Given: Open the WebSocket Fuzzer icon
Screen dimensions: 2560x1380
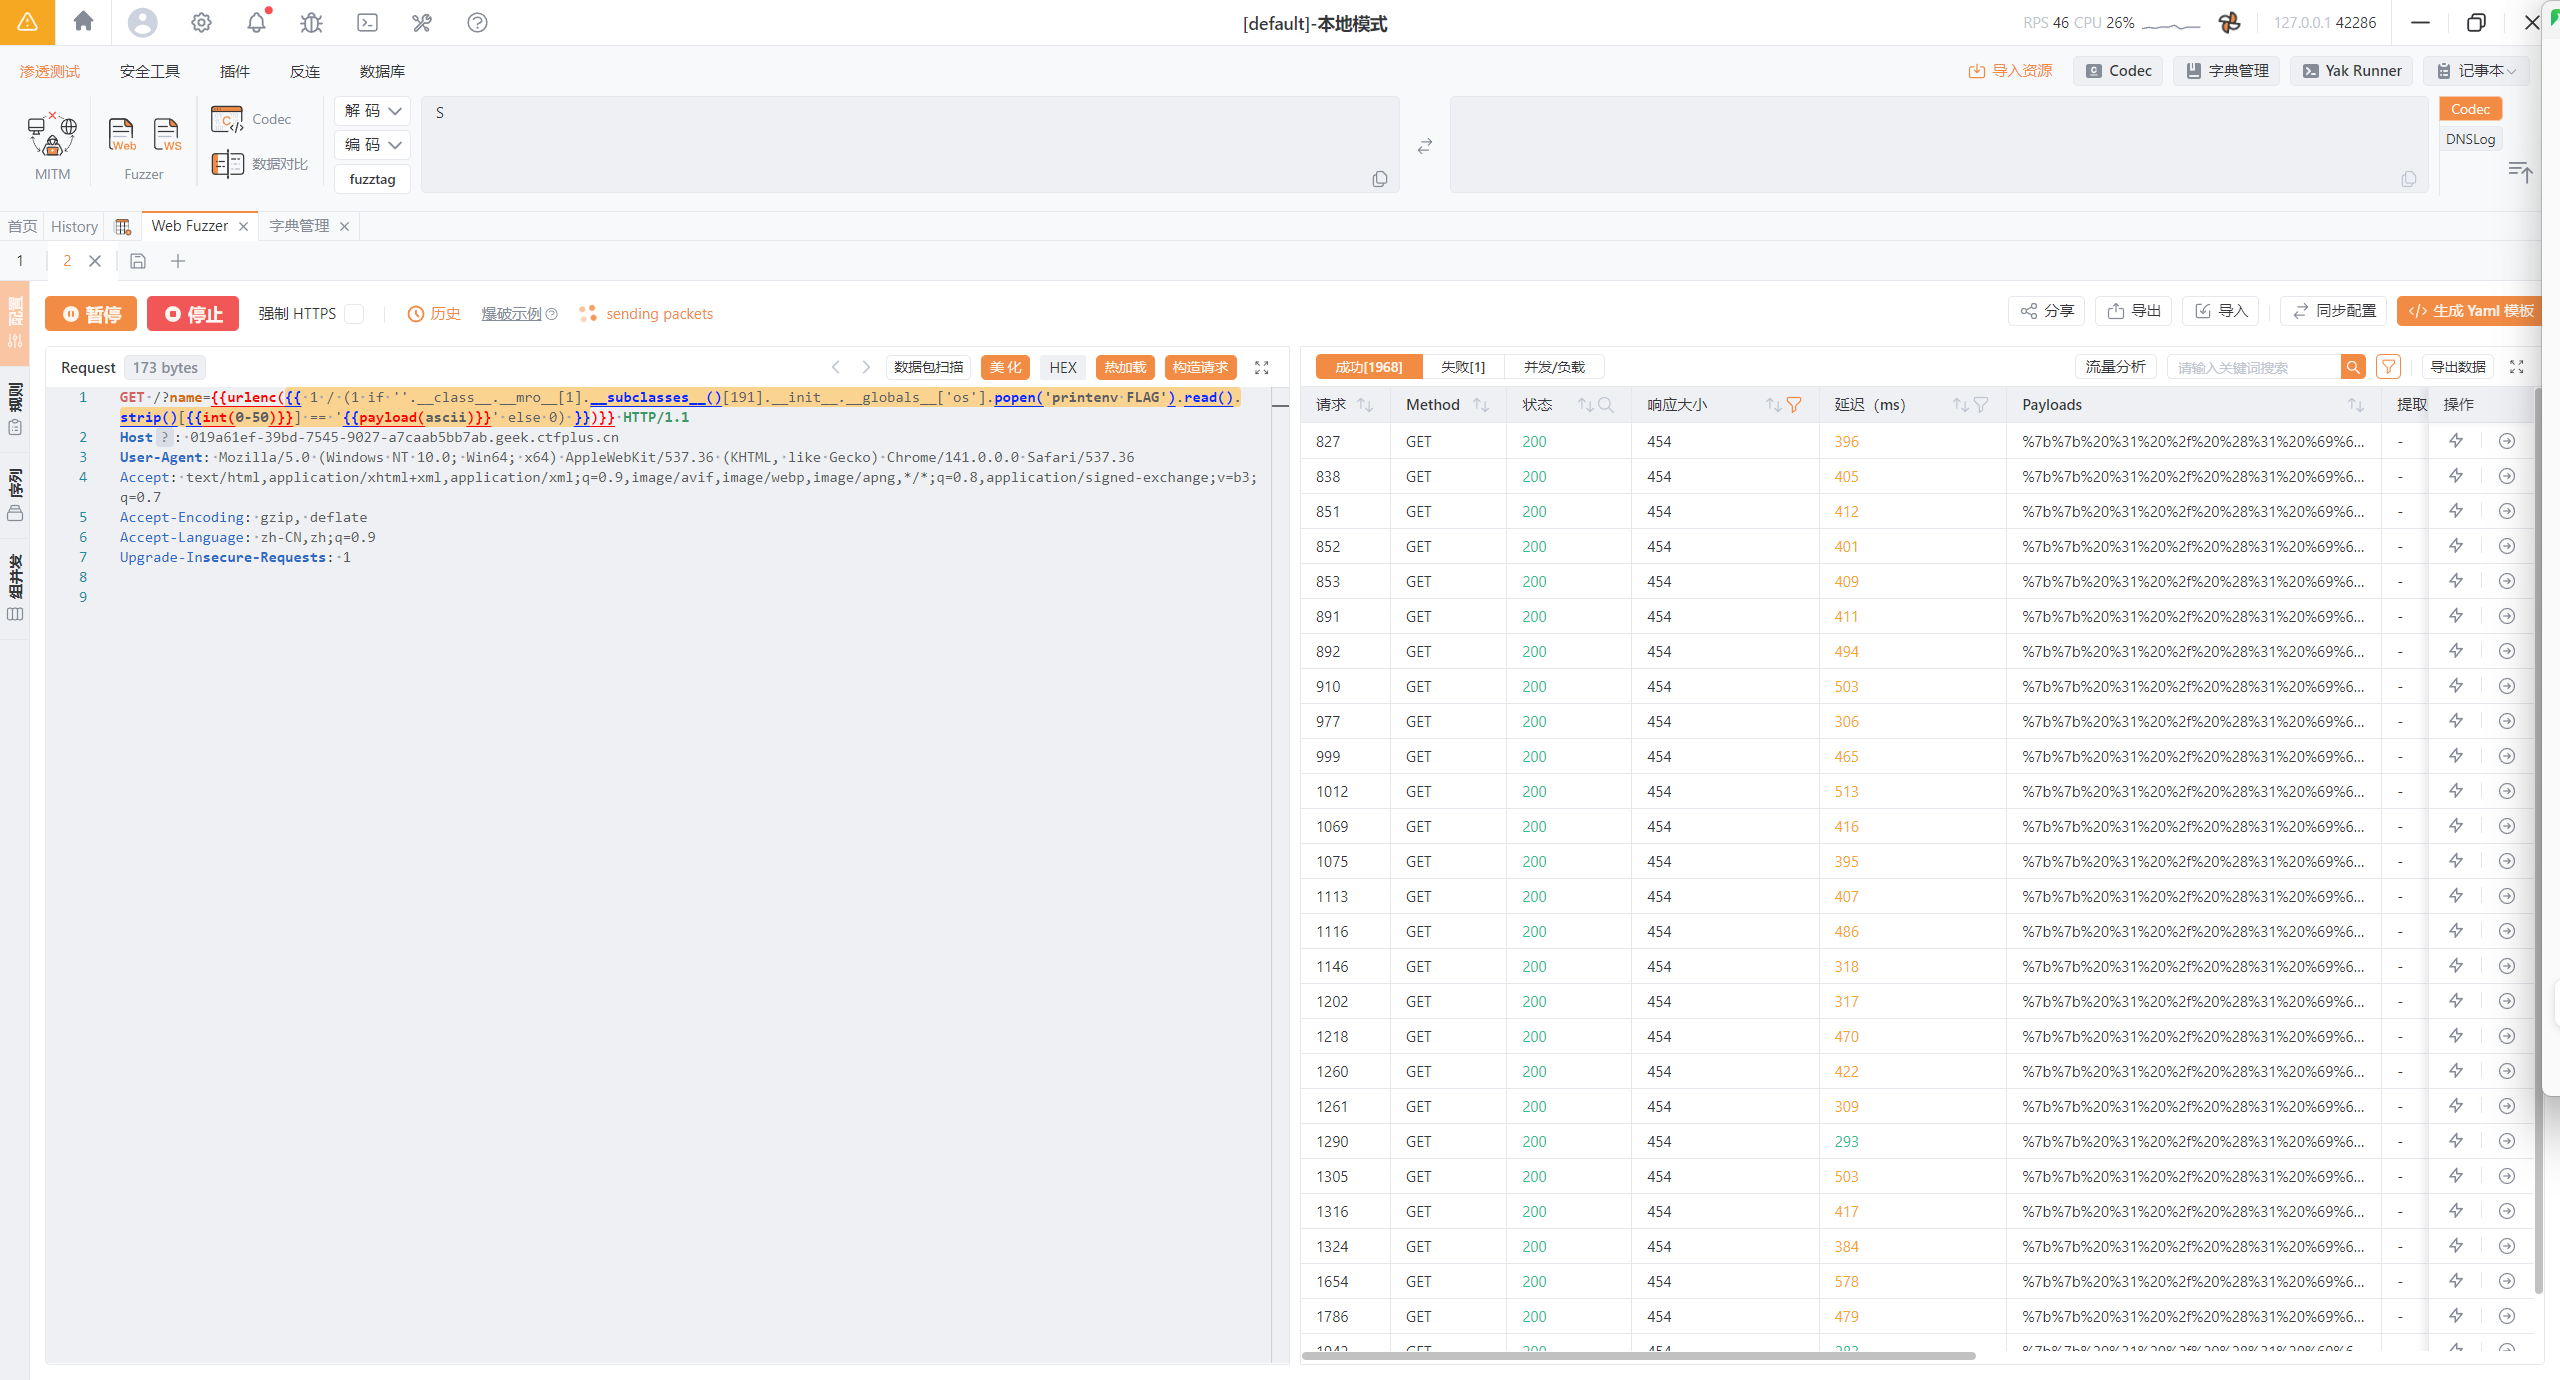Looking at the screenshot, I should (167, 135).
